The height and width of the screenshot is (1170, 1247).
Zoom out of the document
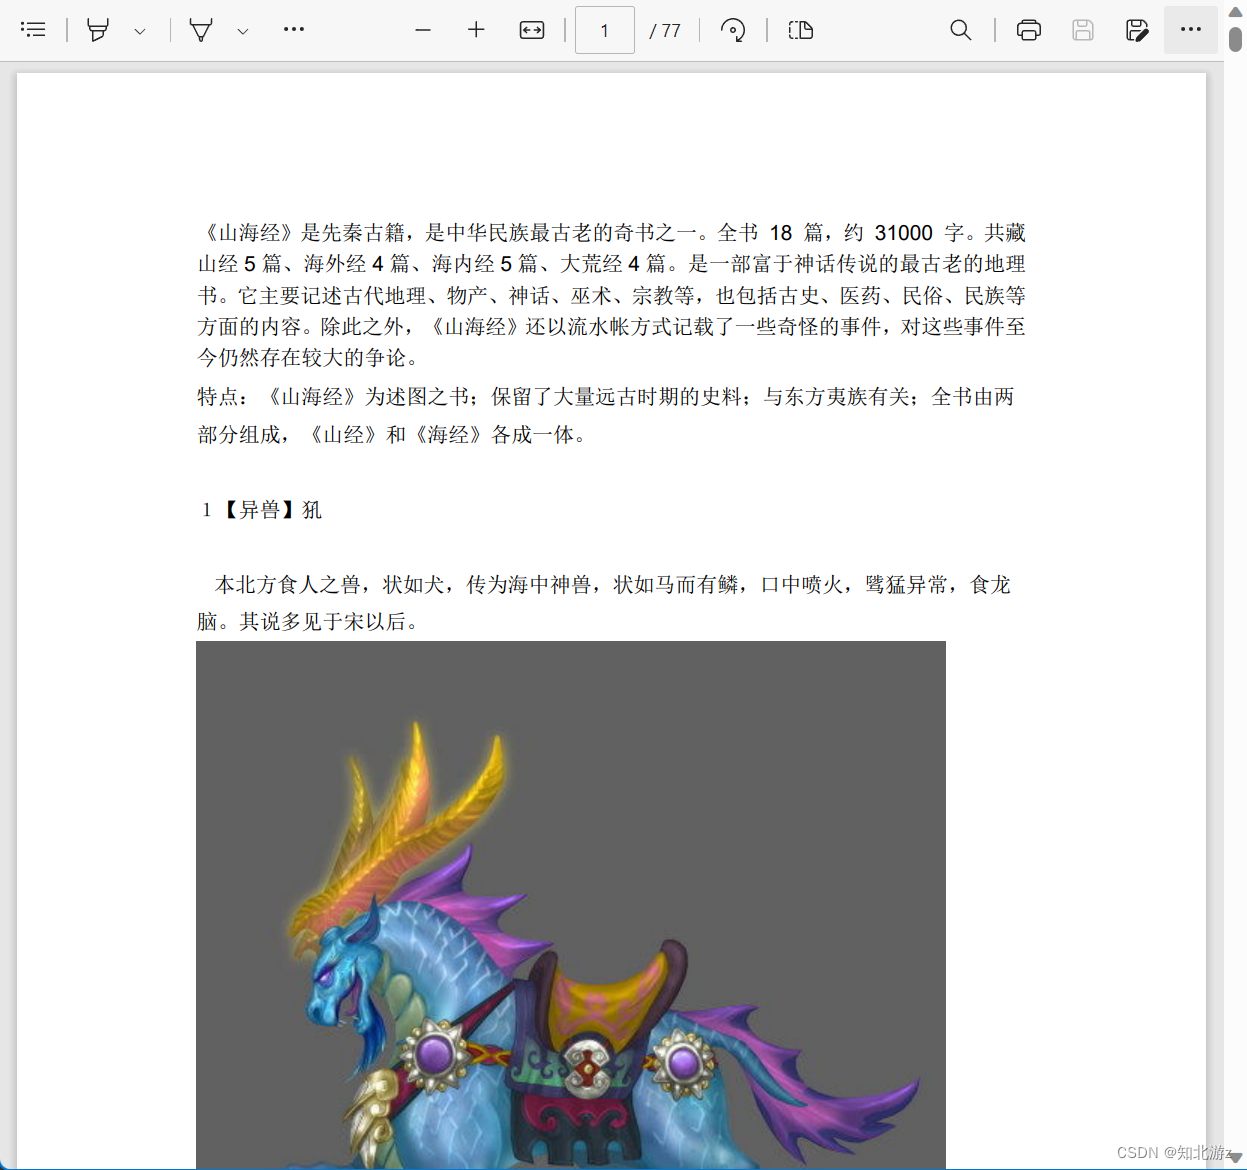(422, 30)
